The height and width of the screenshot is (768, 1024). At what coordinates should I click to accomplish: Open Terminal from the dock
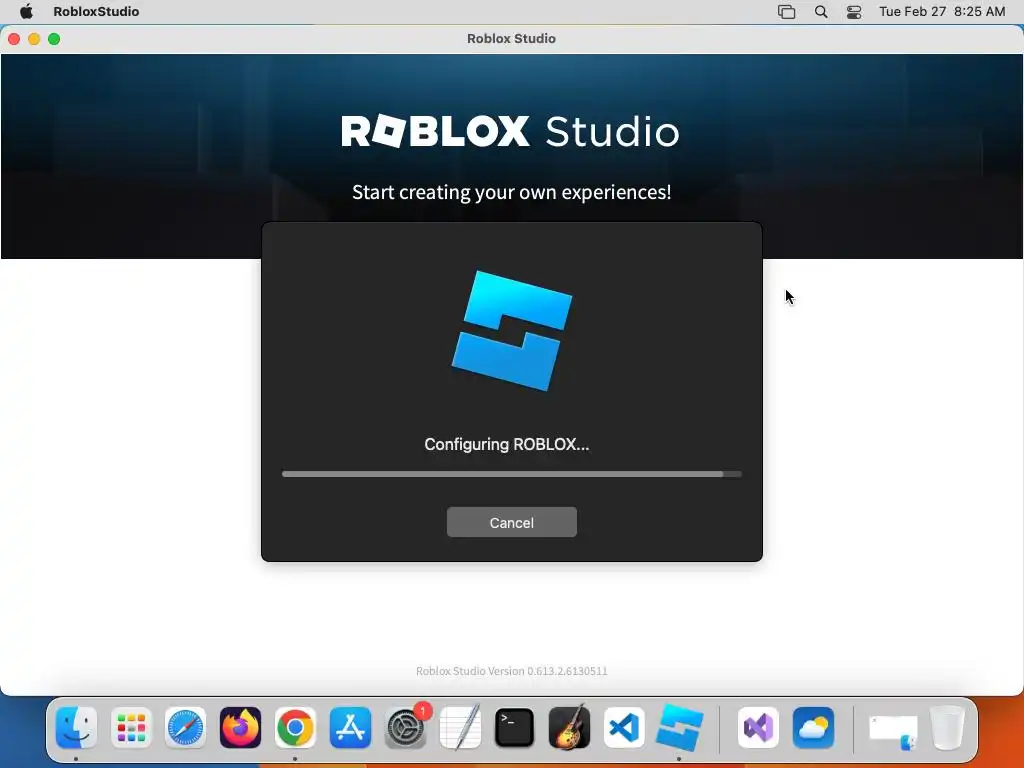[515, 728]
